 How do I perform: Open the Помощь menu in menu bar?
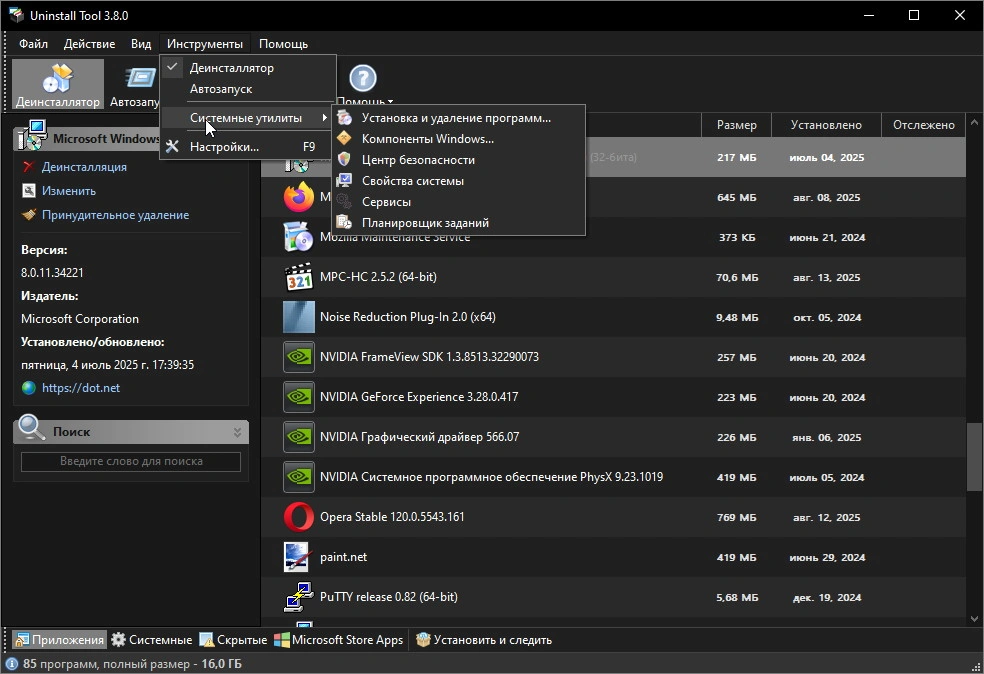283,44
